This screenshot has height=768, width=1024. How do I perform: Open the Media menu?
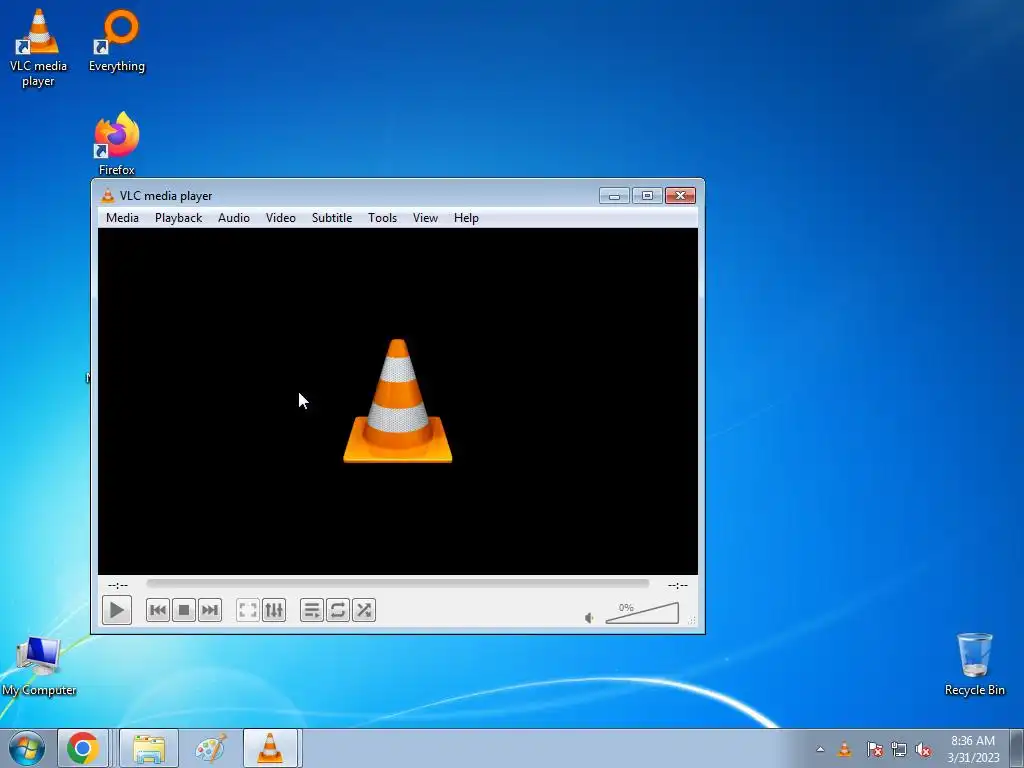pos(122,218)
